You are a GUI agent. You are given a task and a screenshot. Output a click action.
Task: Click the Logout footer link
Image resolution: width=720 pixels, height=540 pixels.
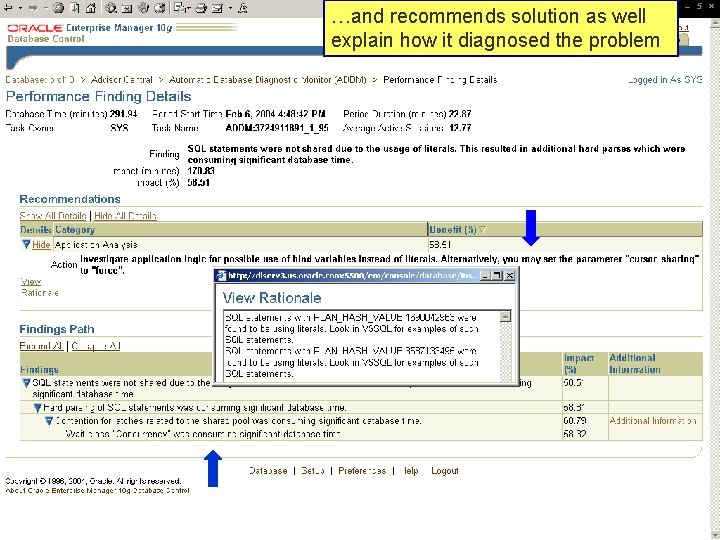pos(444,471)
